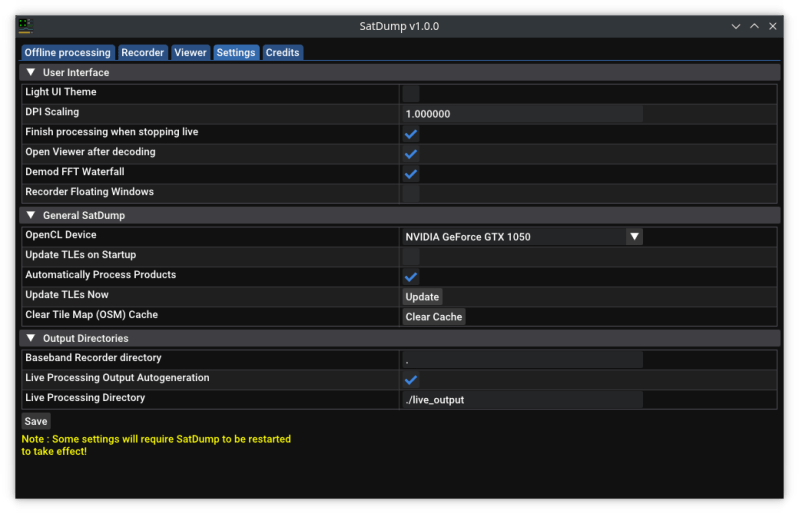Click the Baseband Recorder directory field
The width and height of the screenshot is (799, 514).
pos(522,360)
